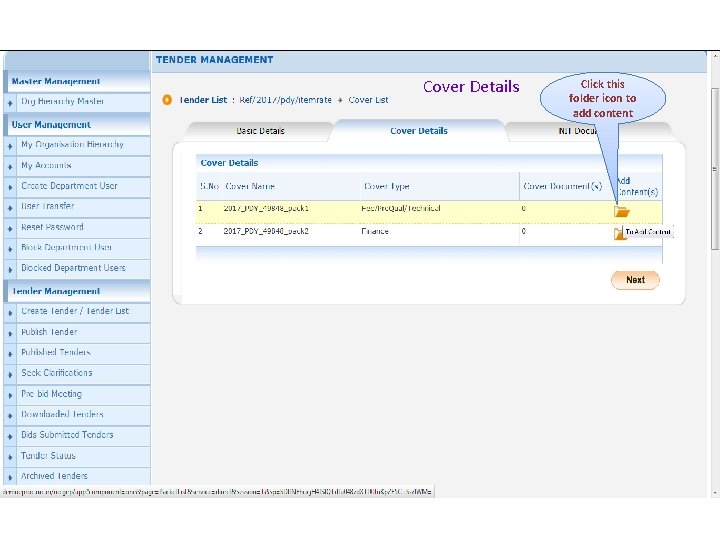The width and height of the screenshot is (720, 540).
Task: Click arrow icon beside Tender Status
Action: click(10, 457)
